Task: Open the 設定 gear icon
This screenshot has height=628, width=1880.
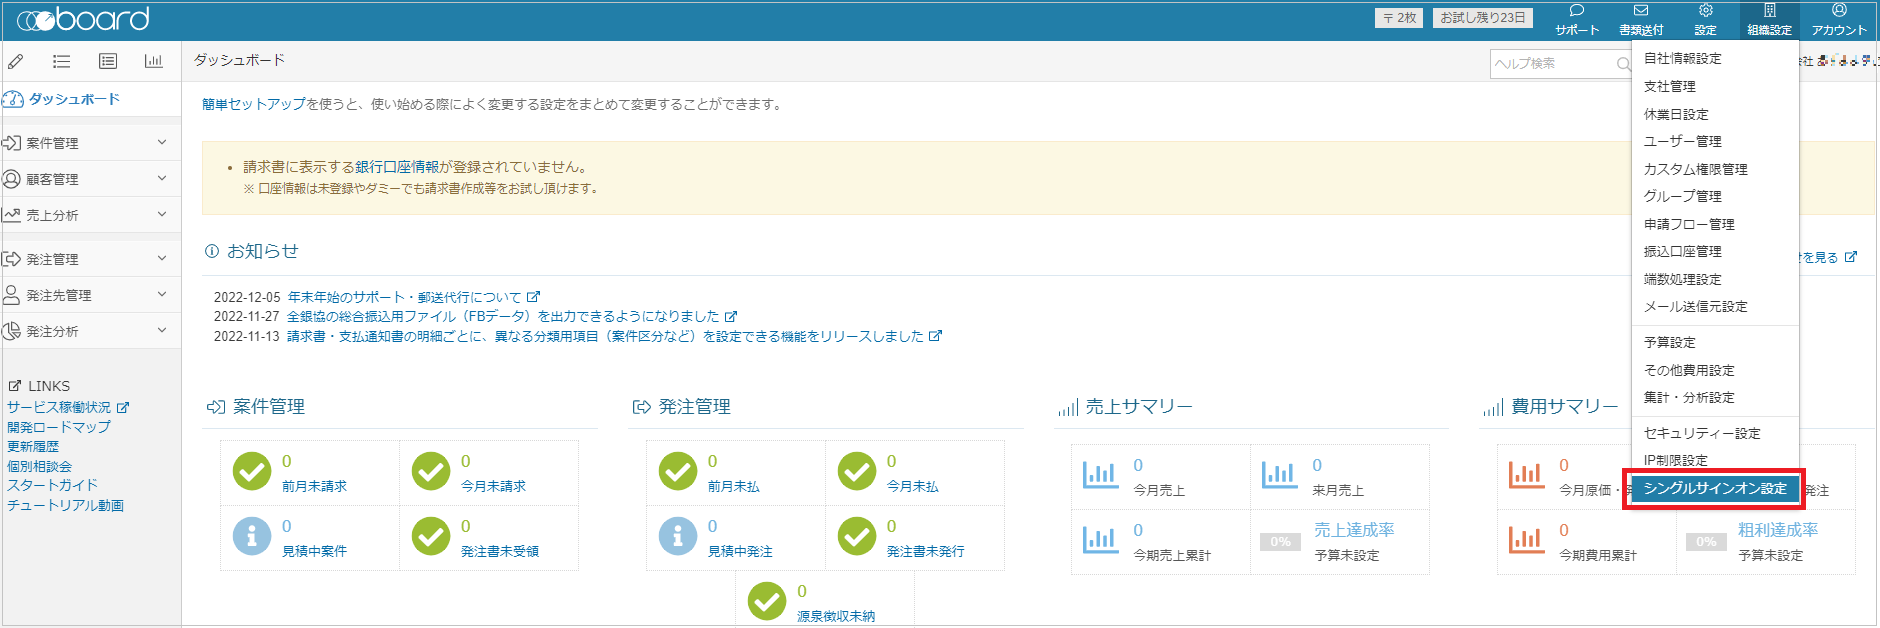Action: click(x=1705, y=11)
